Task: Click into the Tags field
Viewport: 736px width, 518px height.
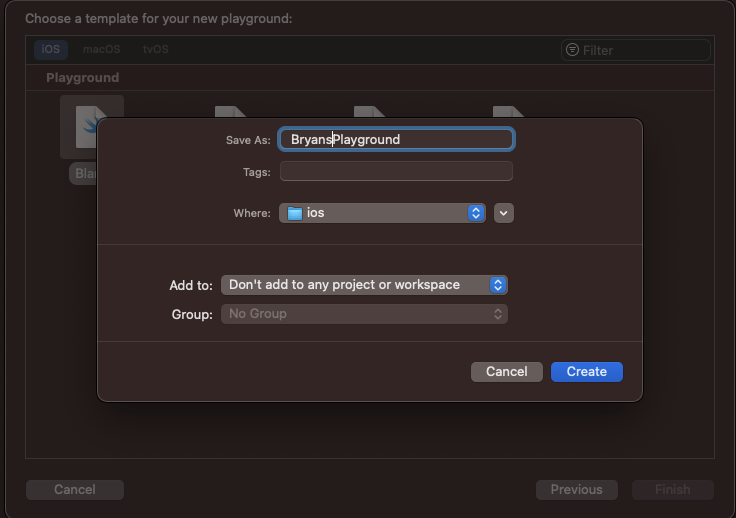Action: pyautogui.click(x=396, y=171)
